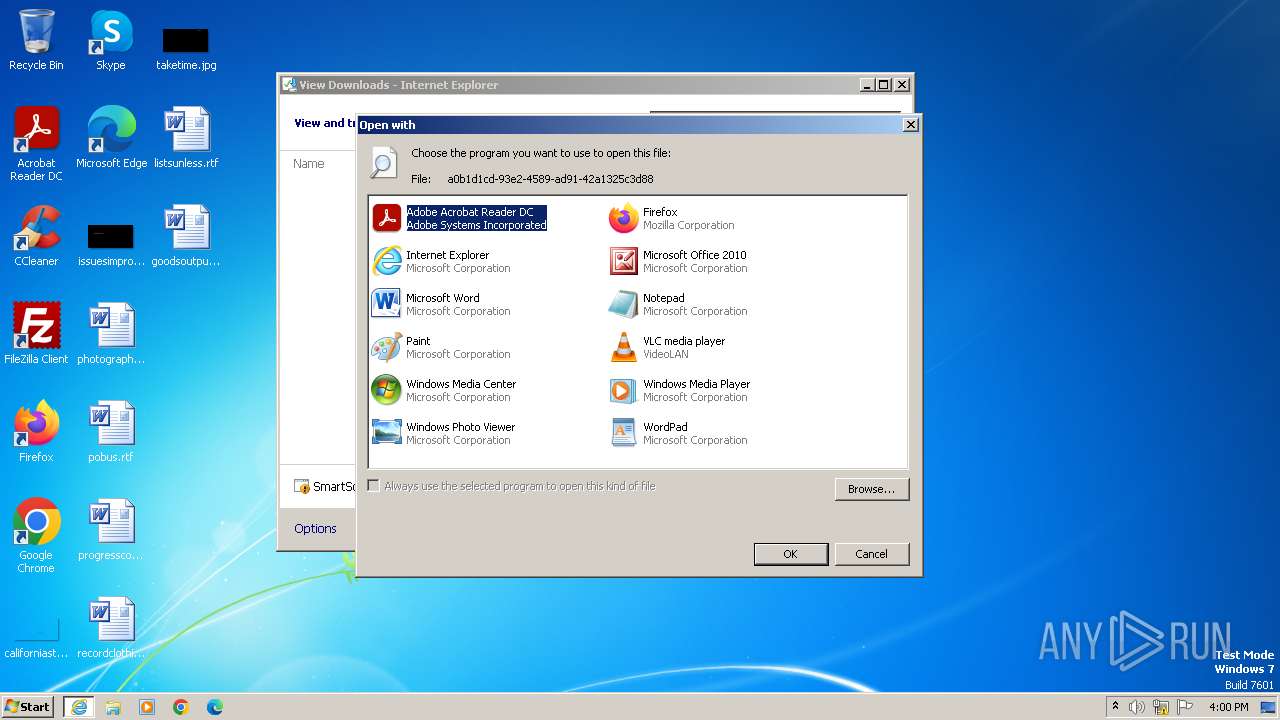This screenshot has height=720, width=1280.
Task: Open Action Center flag icon
Action: coord(1185,707)
